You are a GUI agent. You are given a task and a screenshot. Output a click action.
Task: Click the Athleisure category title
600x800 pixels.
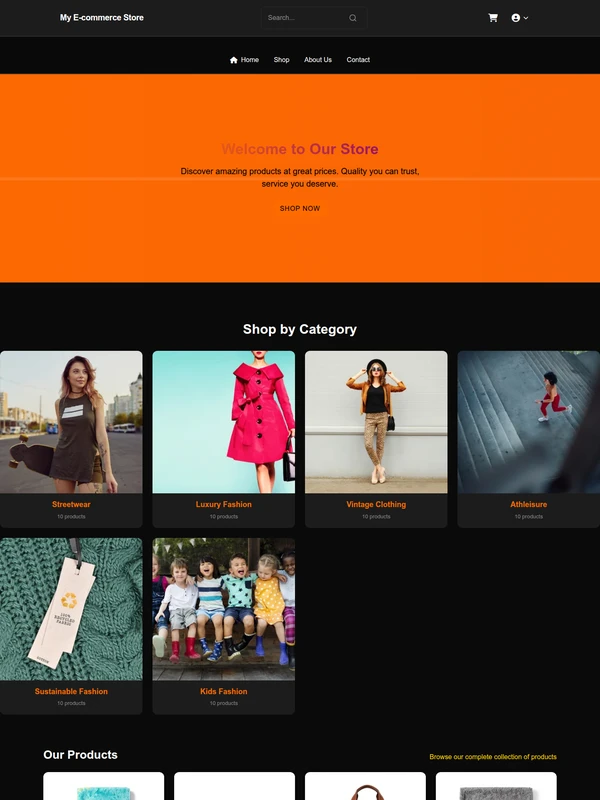(529, 505)
